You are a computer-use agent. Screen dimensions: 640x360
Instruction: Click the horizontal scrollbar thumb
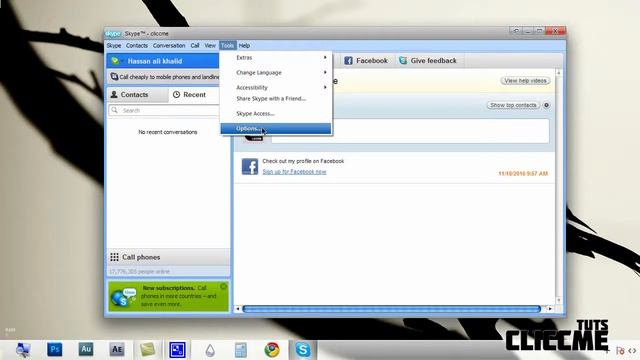click(x=392, y=309)
